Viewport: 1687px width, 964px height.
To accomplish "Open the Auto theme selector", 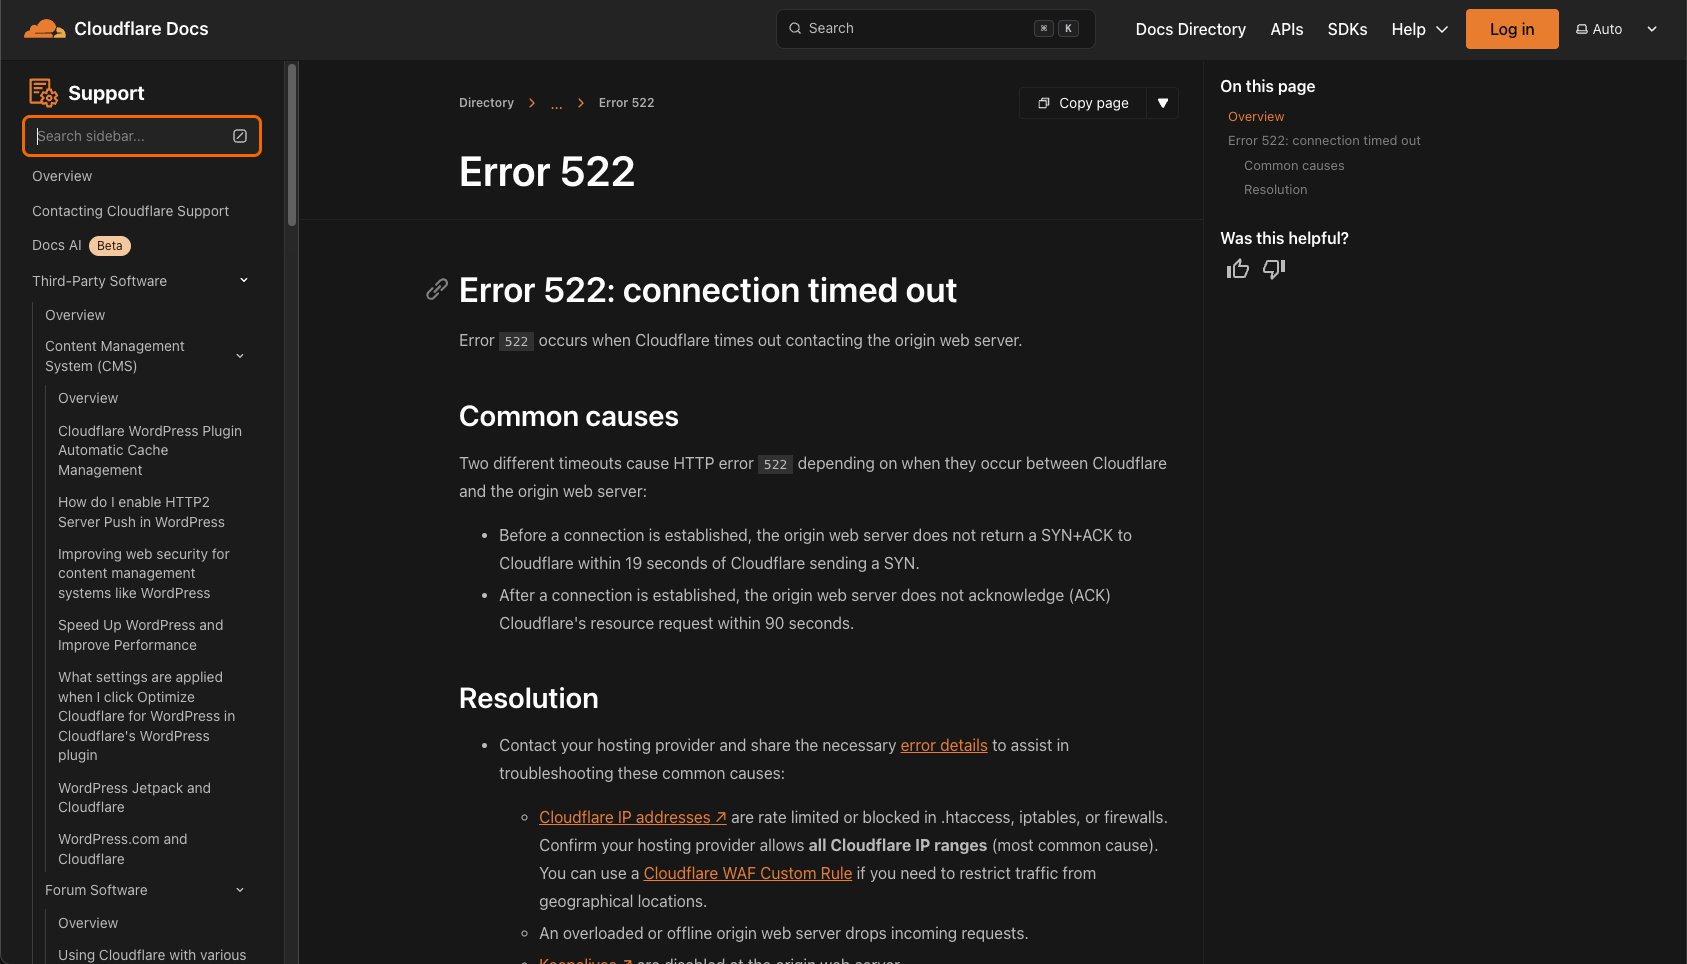I will [1616, 29].
